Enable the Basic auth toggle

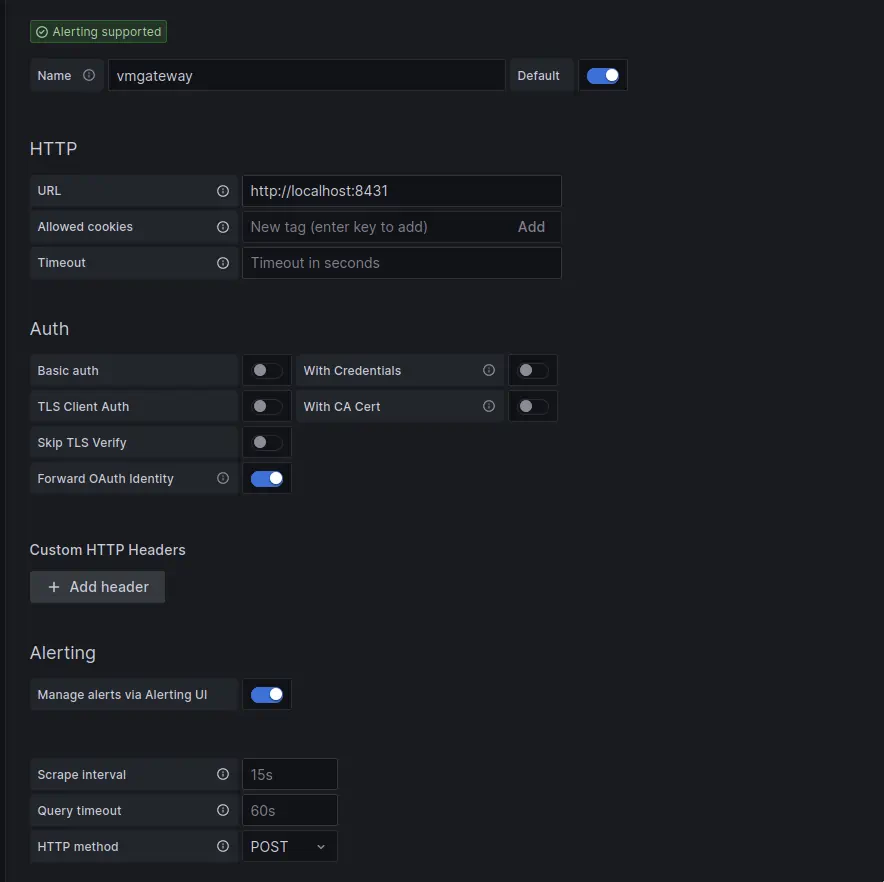point(267,370)
